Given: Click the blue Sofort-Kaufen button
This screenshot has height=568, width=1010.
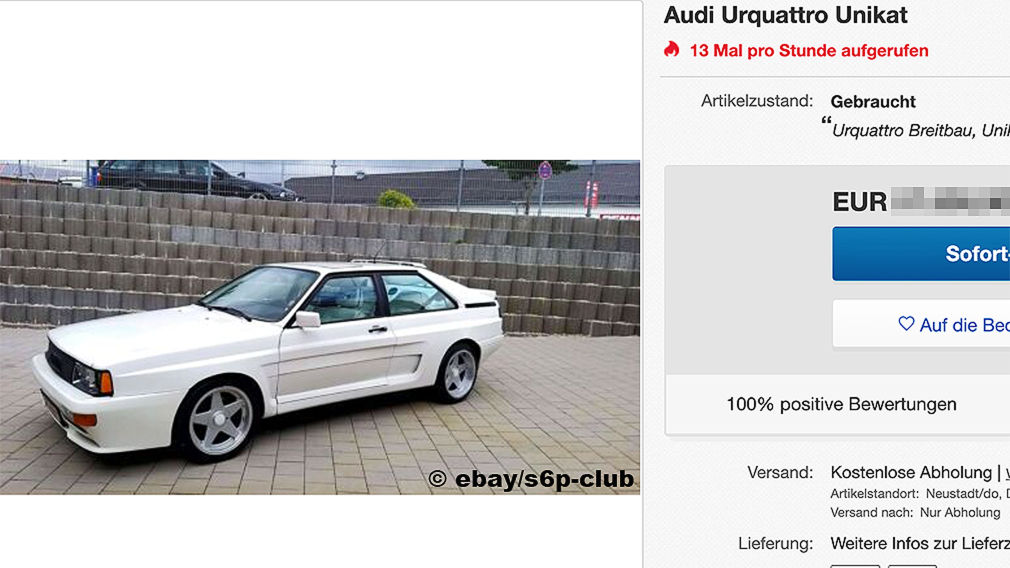Looking at the screenshot, I should tap(921, 254).
